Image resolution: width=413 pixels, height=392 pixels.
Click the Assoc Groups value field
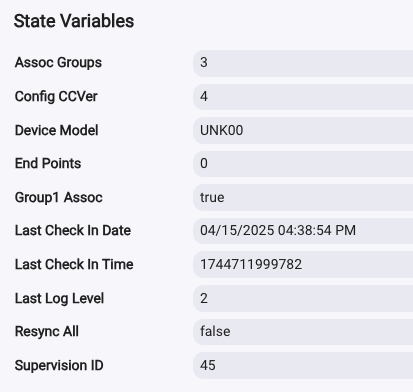coord(303,63)
